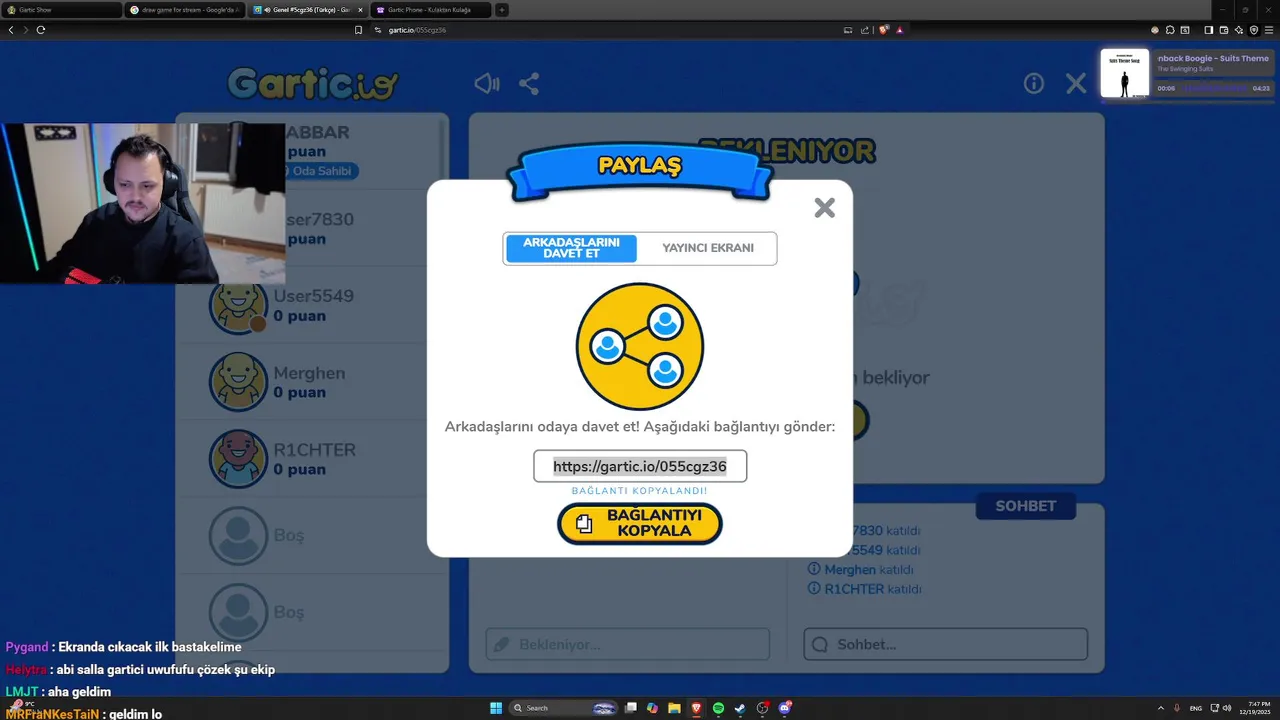Click the Sohbet chat input field
This screenshot has height=720, width=1280.
point(945,644)
